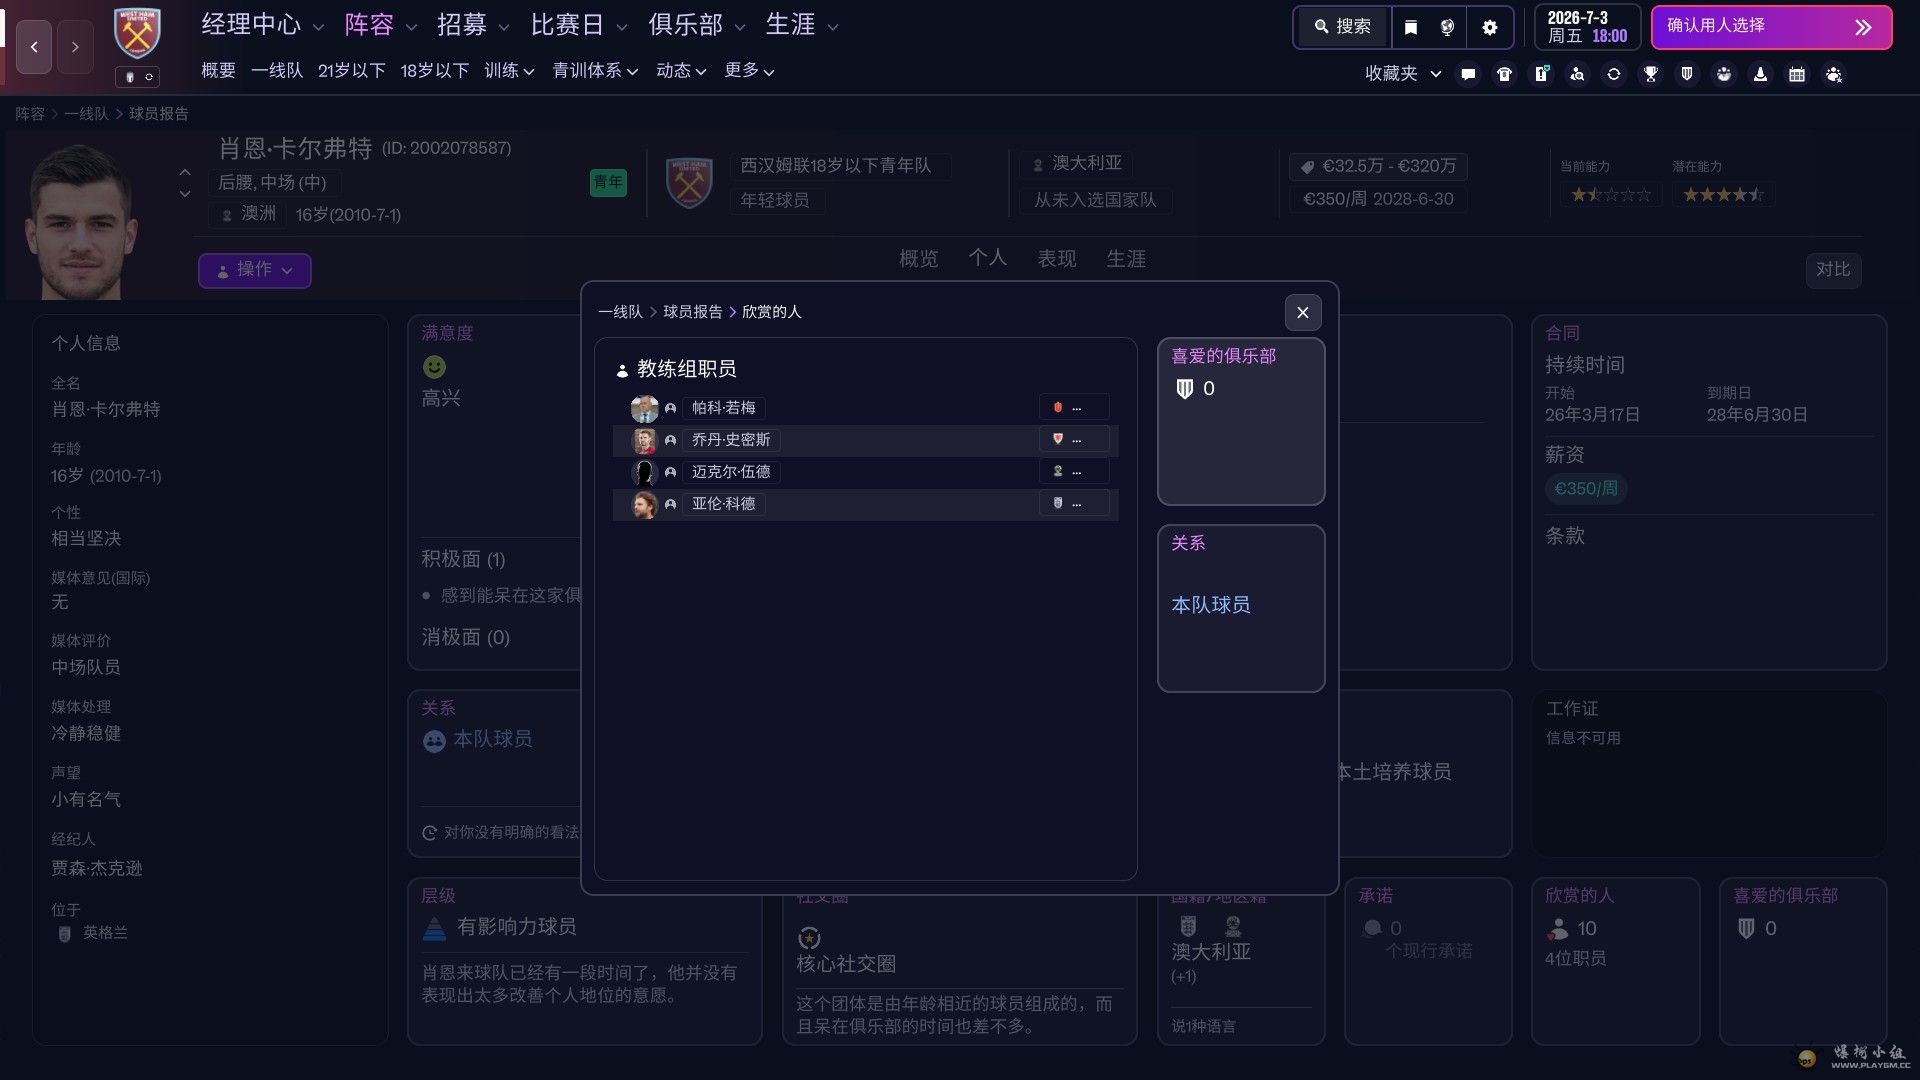Click the nationality flag on 迈克尔·伍德 row

pos(1057,471)
